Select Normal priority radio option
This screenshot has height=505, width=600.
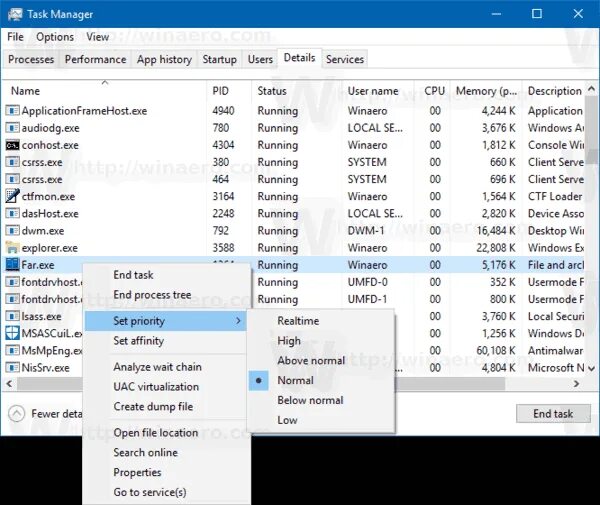pos(321,380)
